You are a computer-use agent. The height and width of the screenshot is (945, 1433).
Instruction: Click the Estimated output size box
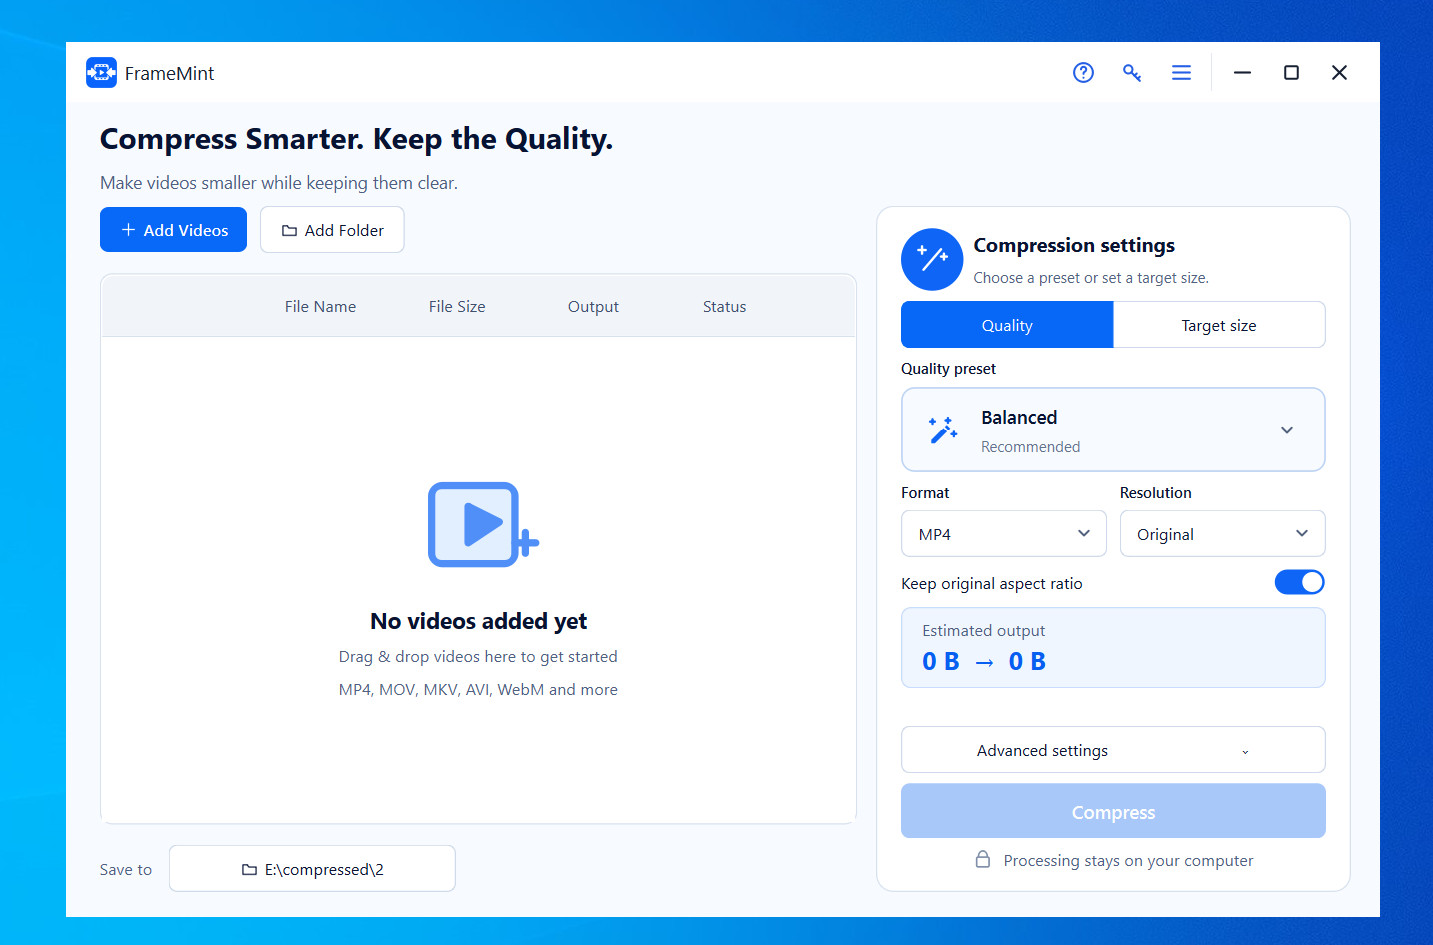pos(1113,648)
